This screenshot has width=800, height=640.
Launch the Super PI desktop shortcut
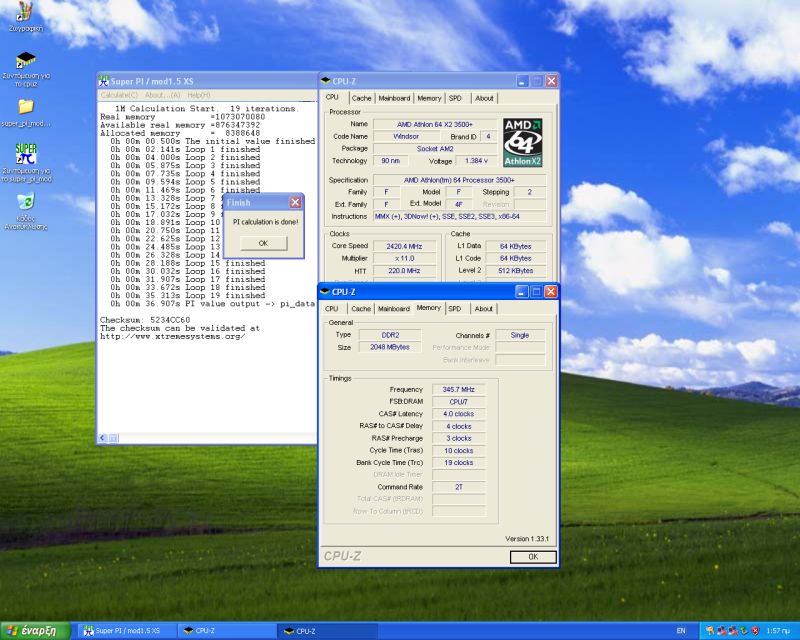(x=26, y=154)
